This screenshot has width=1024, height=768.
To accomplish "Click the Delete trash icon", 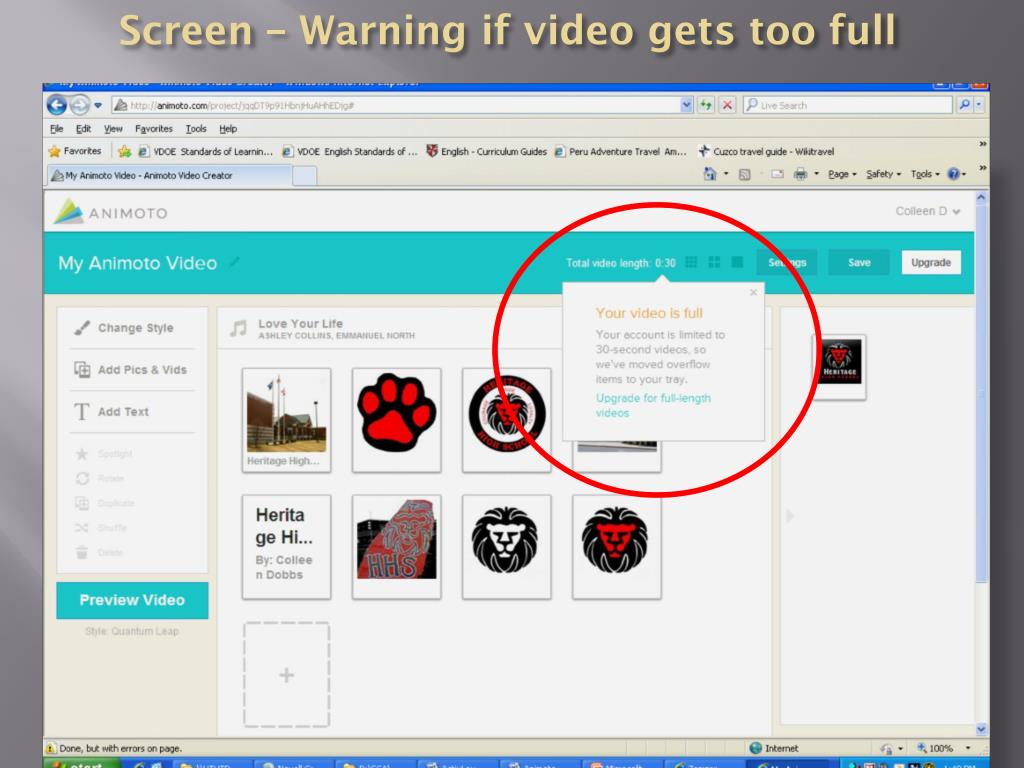I will click(x=82, y=552).
